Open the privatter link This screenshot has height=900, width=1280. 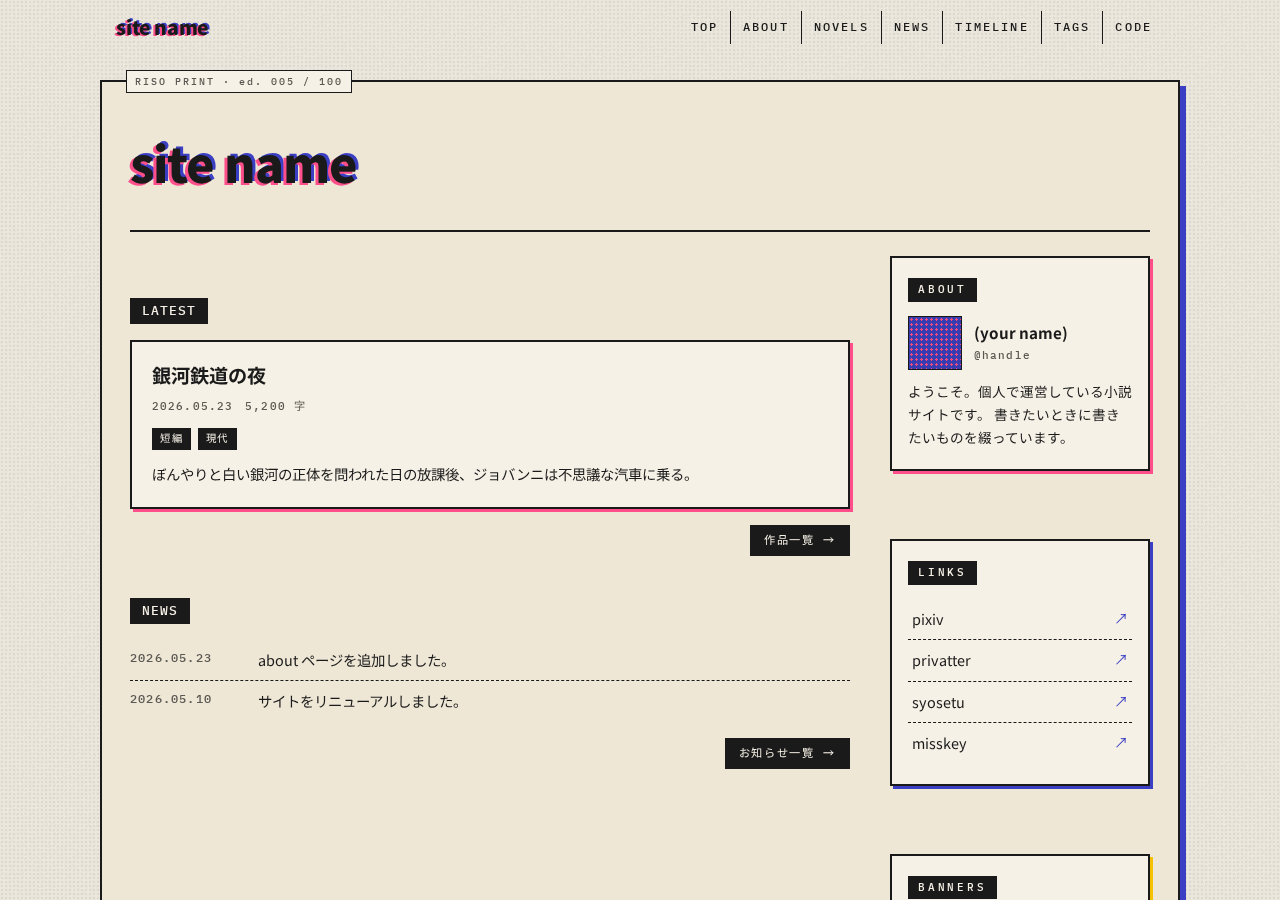pyautogui.click(x=1020, y=661)
